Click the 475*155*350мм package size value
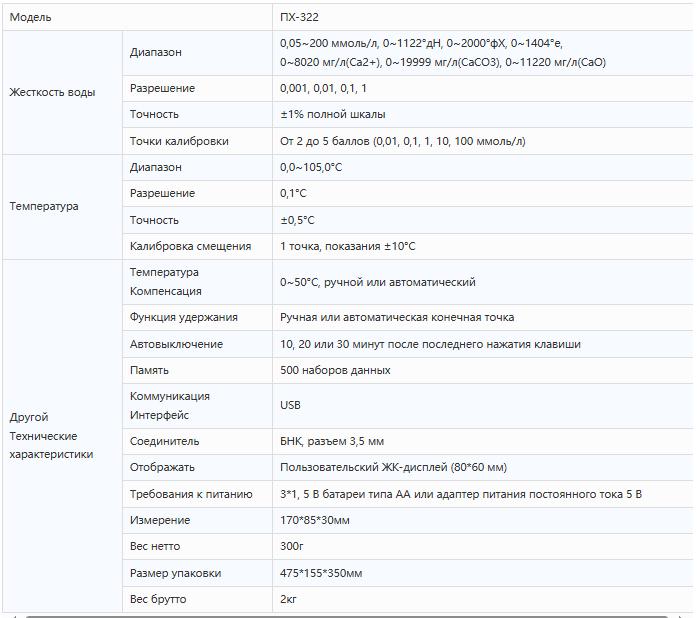 pos(321,573)
